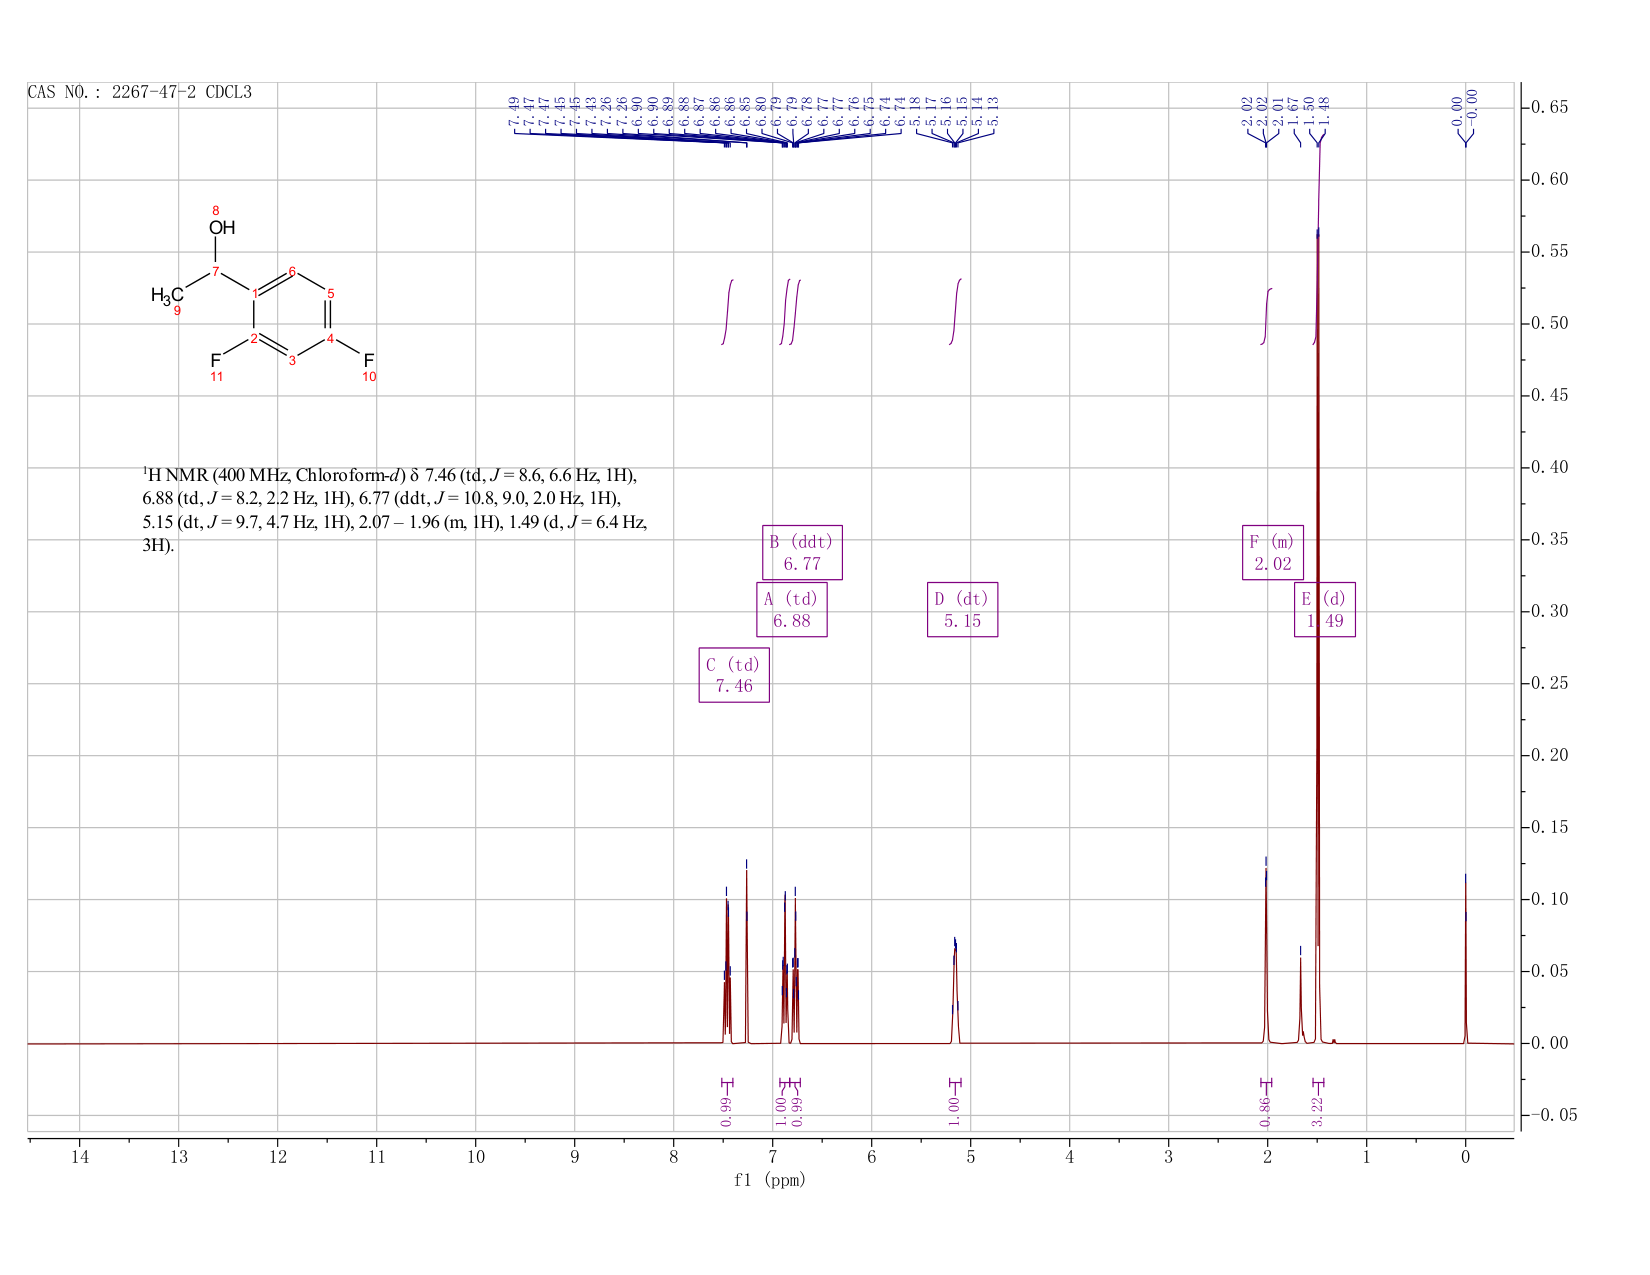This screenshot has height=1275, width=1650.
Task: Select the E (d) 1.49 multiplet box
Action: 1325,609
